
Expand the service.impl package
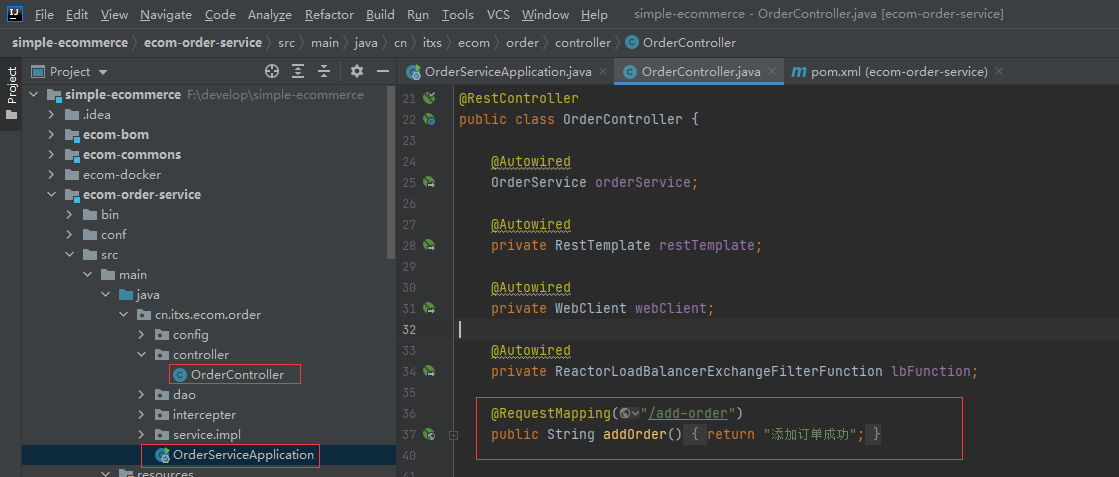click(141, 435)
